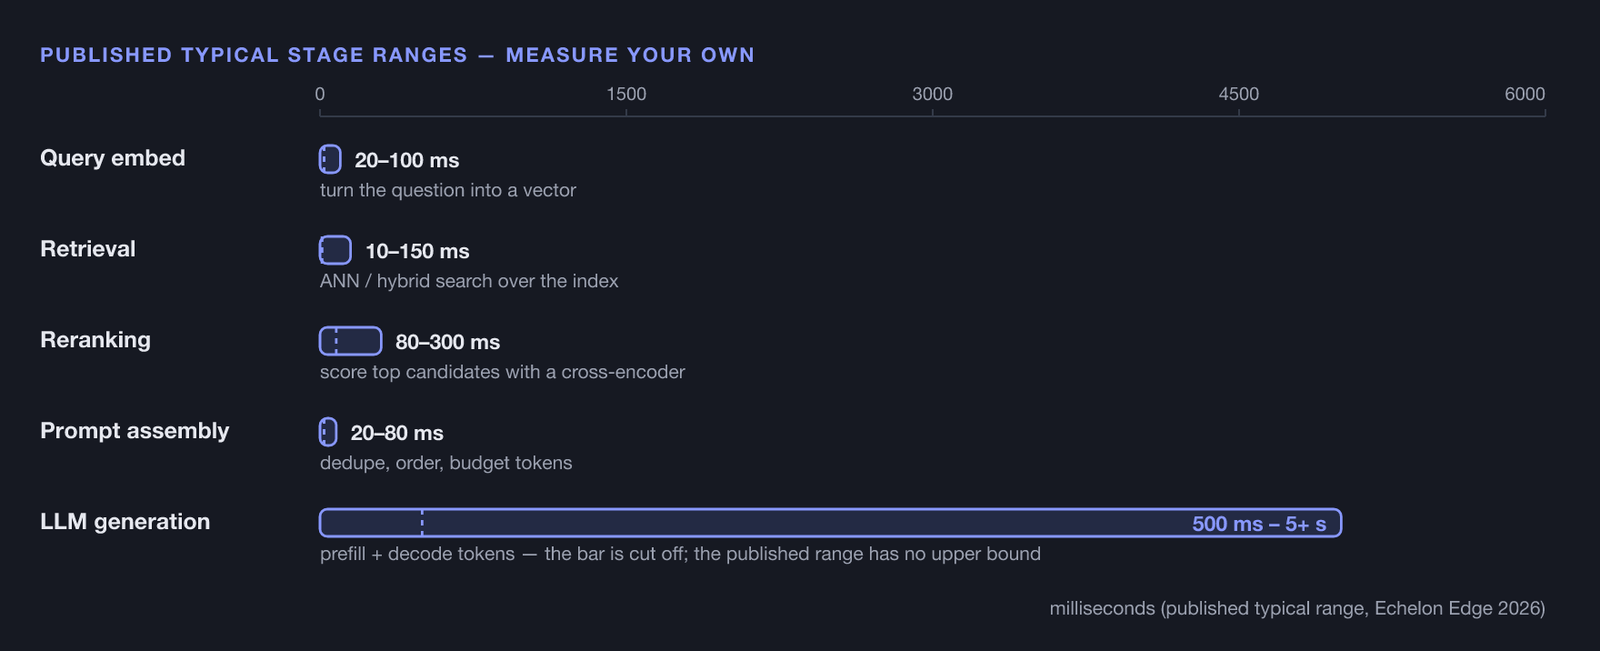This screenshot has width=1600, height=651.
Task: Click the LLM generation range bar
Action: tap(830, 523)
